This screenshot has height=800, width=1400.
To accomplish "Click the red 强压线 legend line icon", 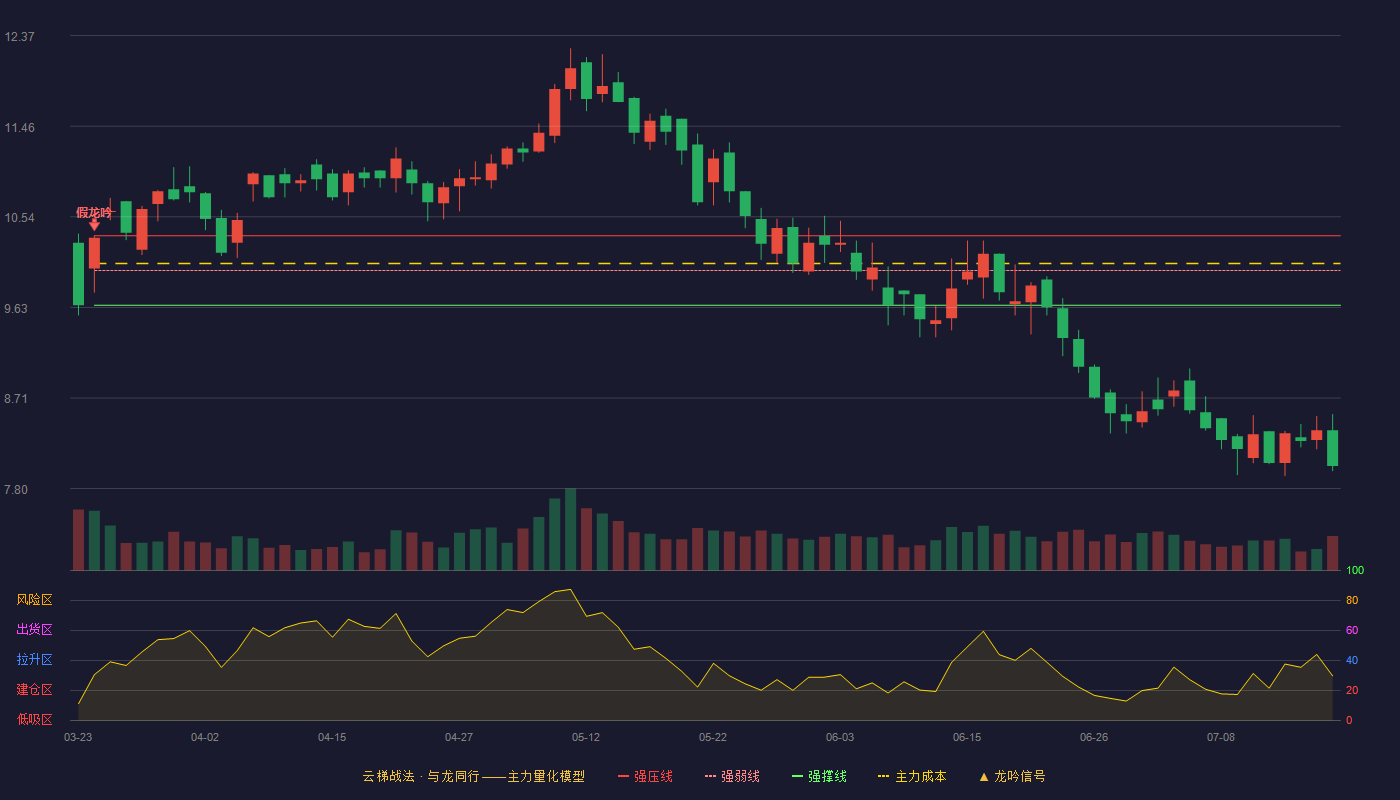I will point(623,777).
